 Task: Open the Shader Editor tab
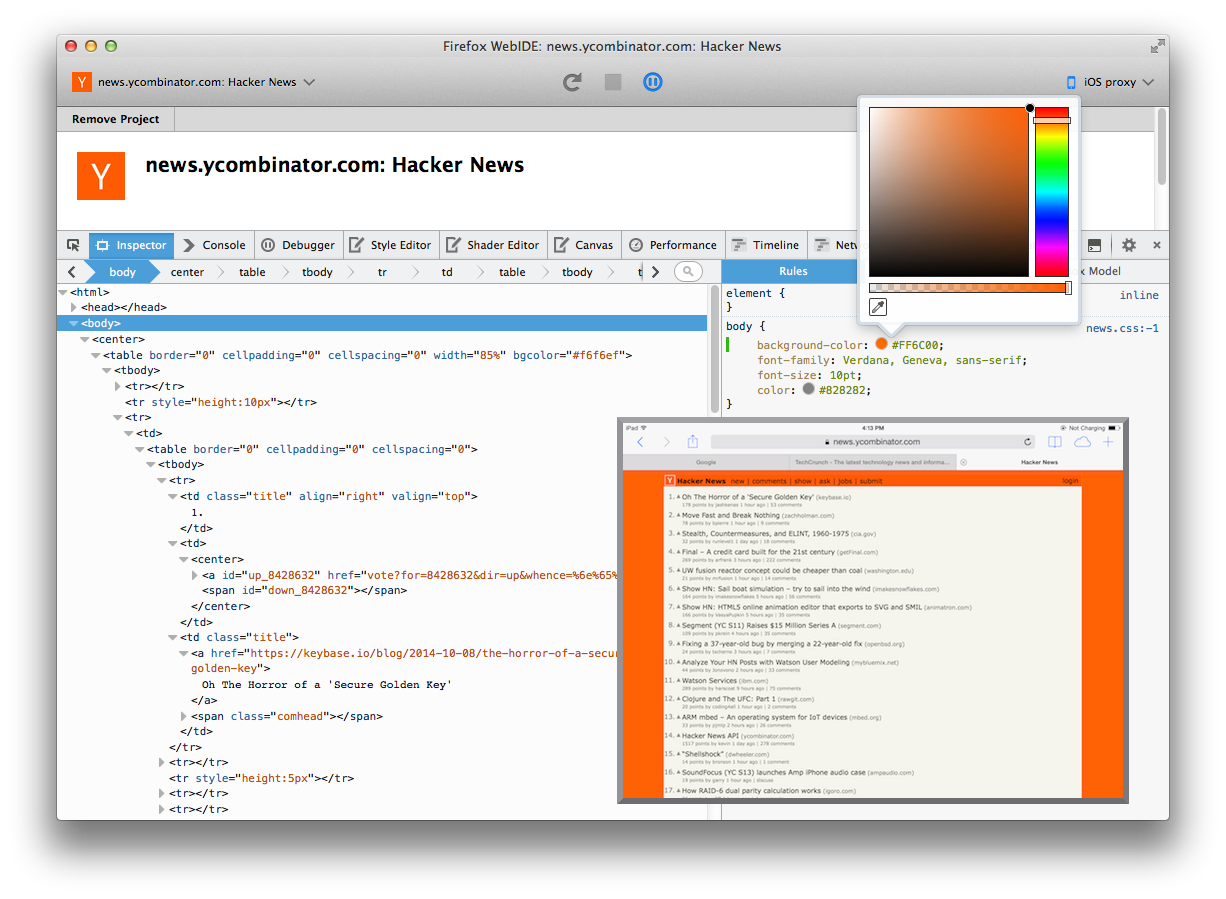tap(494, 245)
